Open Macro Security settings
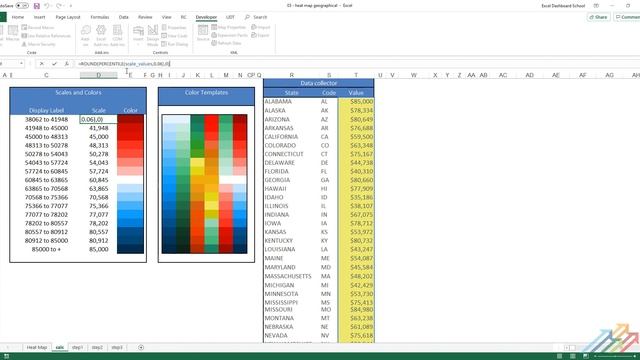 click(38, 44)
